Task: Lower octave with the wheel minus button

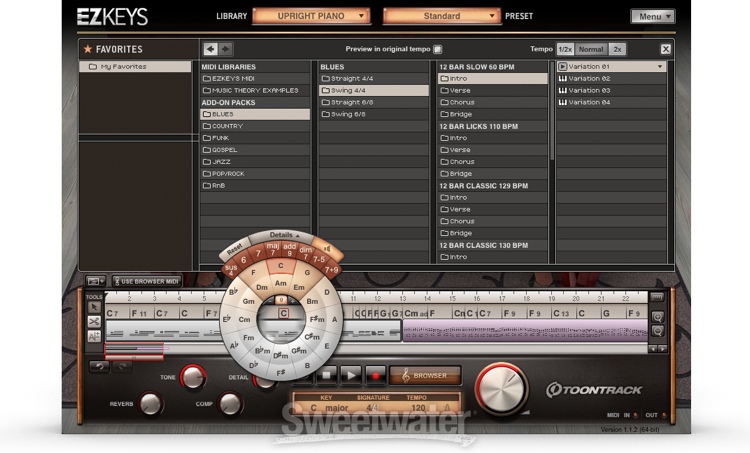Action: [270, 300]
